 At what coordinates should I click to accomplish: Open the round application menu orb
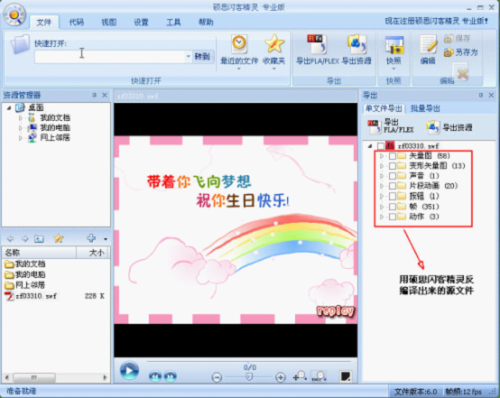tap(14, 15)
